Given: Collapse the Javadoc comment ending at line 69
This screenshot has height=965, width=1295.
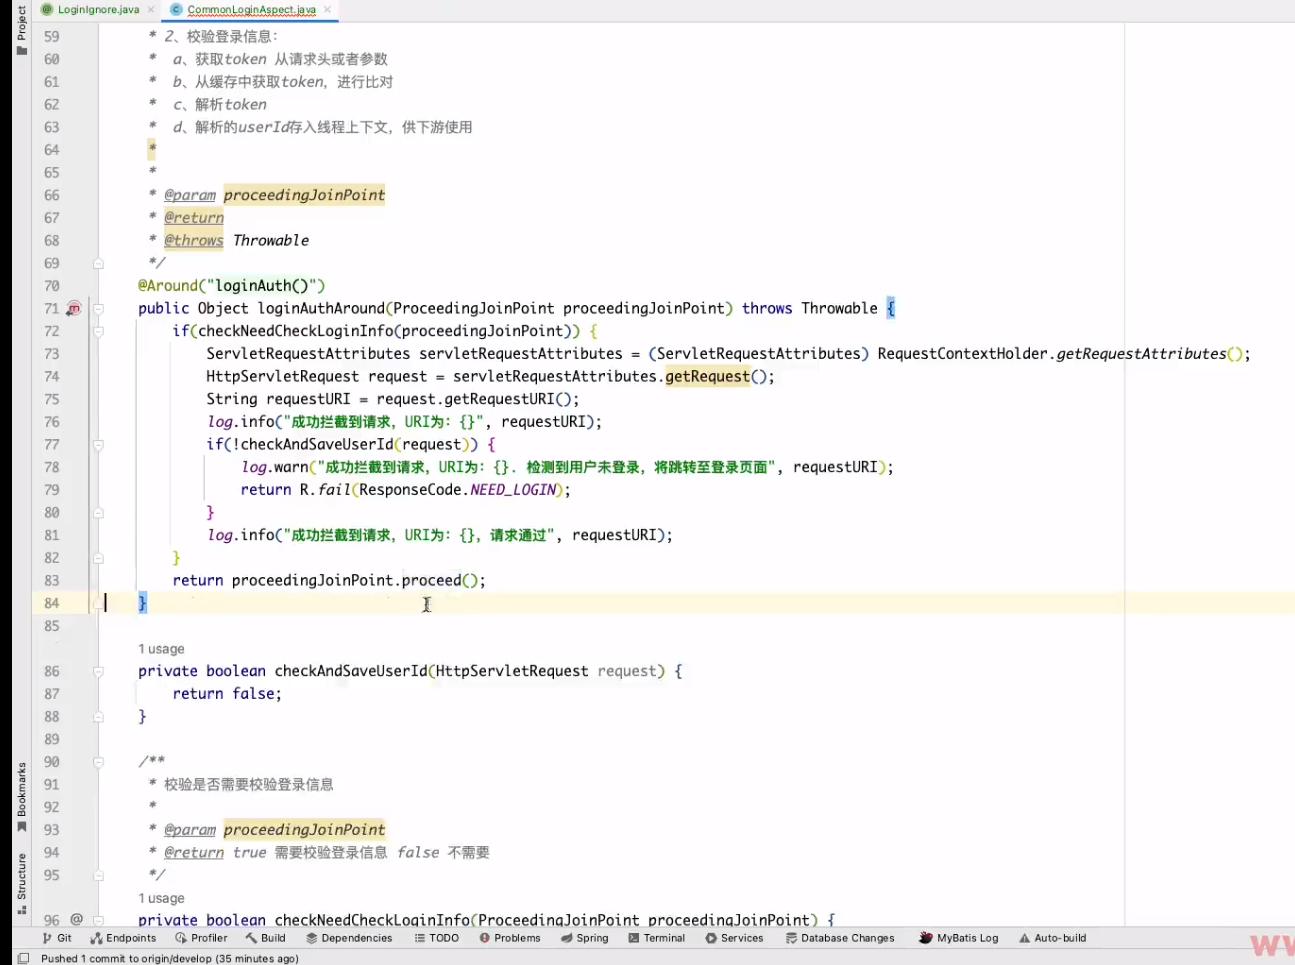Looking at the screenshot, I should (x=99, y=264).
